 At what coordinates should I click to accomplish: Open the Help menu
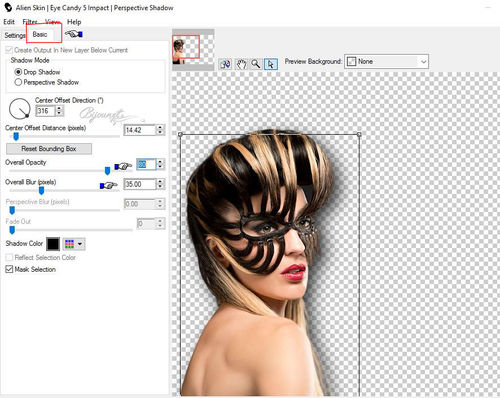[x=74, y=22]
